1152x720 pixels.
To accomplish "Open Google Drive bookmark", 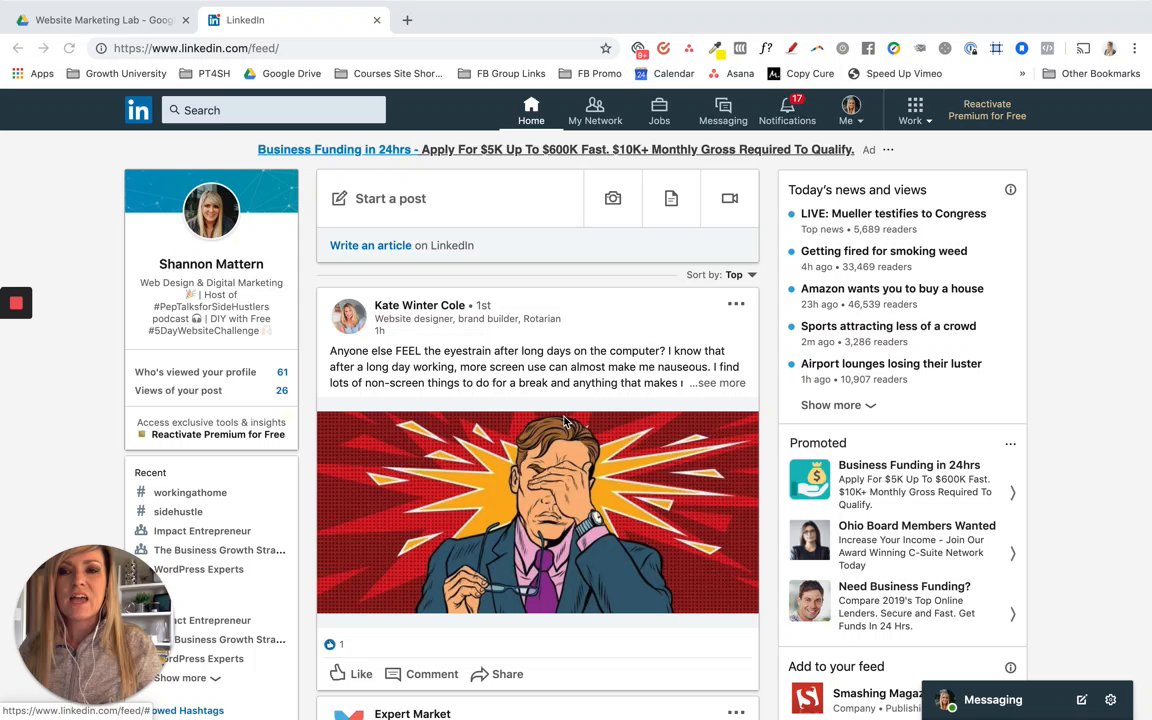I will coord(283,73).
